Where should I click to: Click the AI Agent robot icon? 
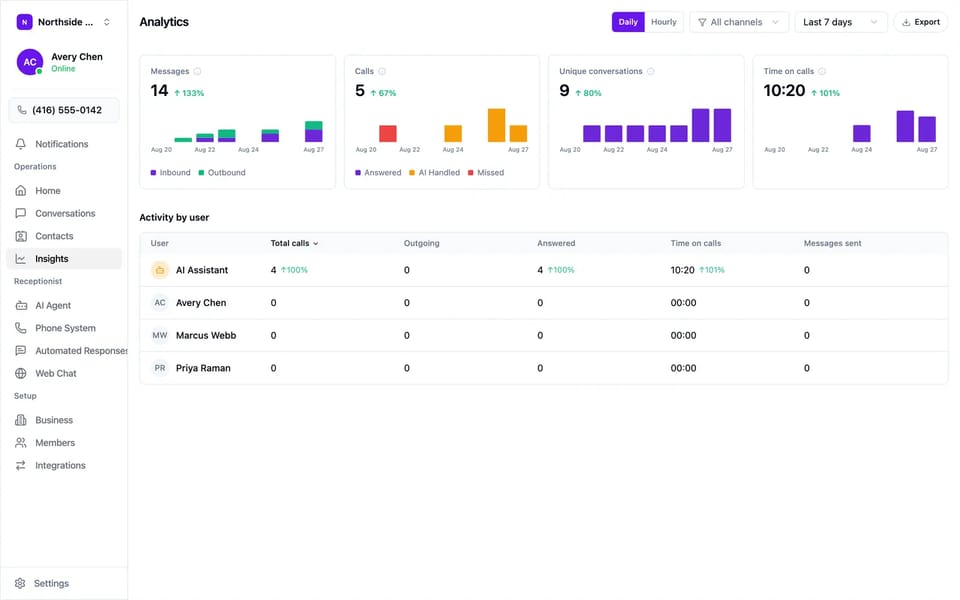coord(21,305)
